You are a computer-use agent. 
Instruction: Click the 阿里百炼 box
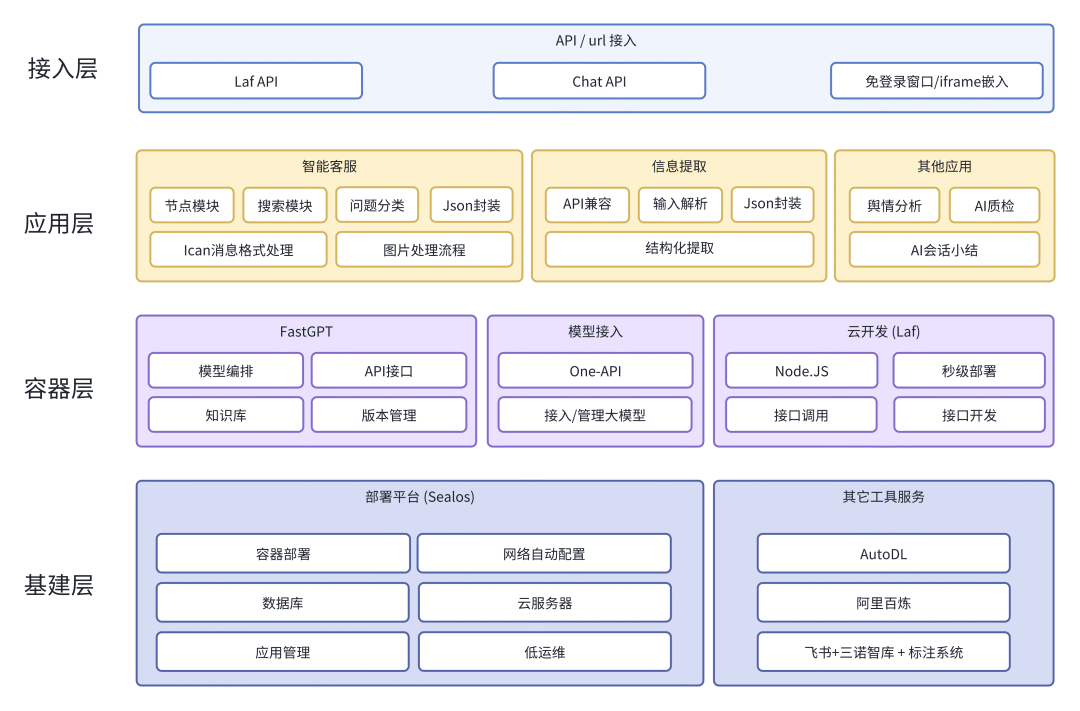click(x=884, y=603)
